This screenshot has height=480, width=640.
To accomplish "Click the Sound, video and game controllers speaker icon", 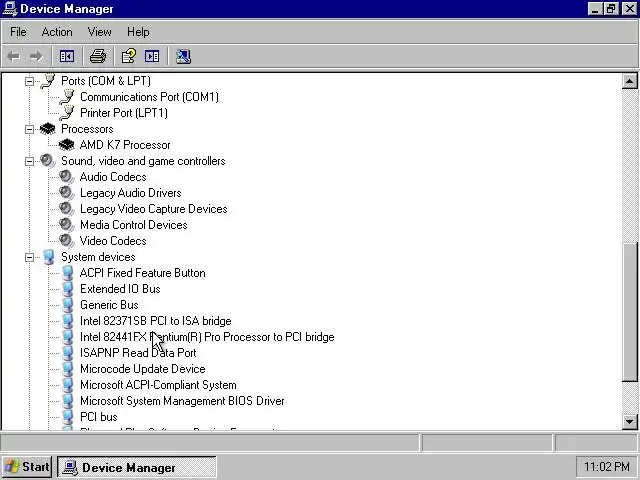I will 48,161.
